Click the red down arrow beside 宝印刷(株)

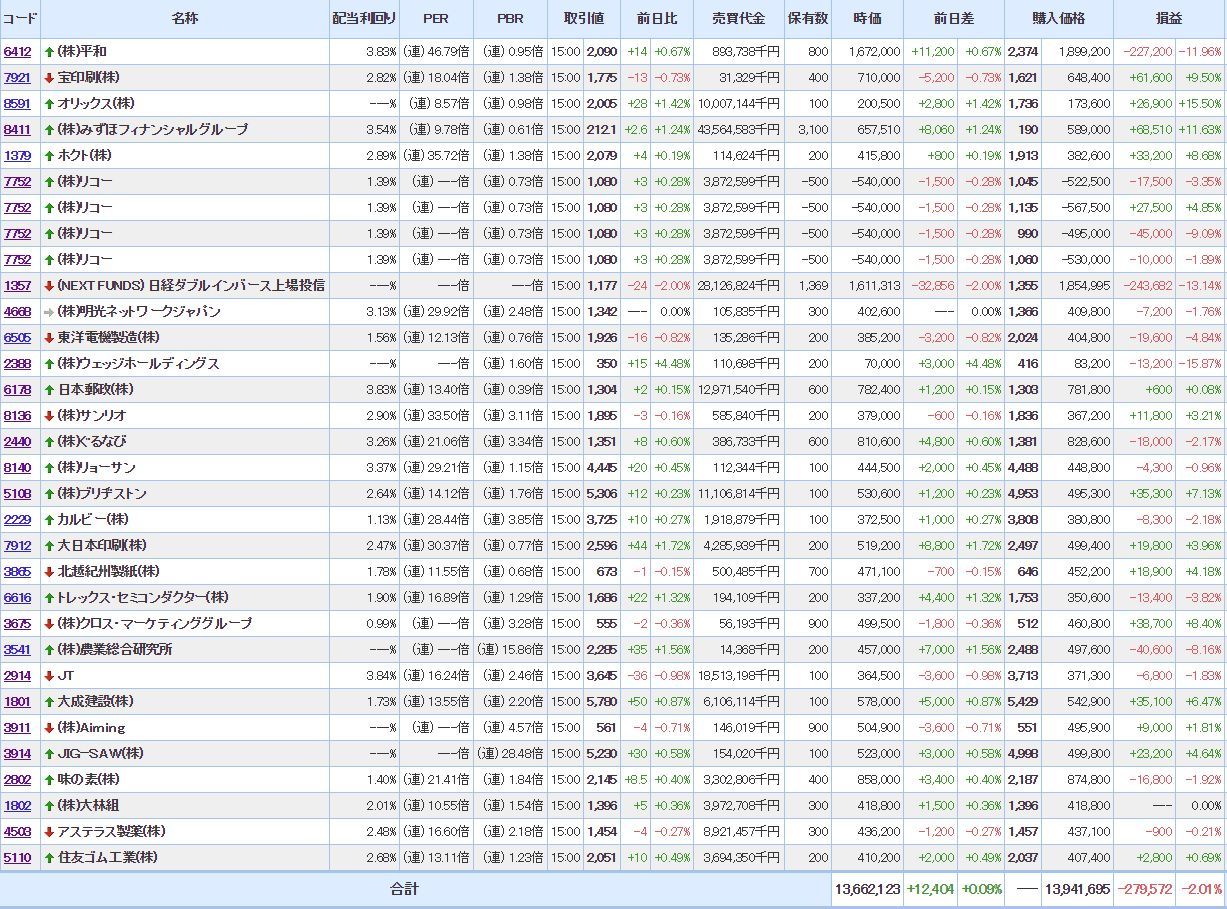49,78
